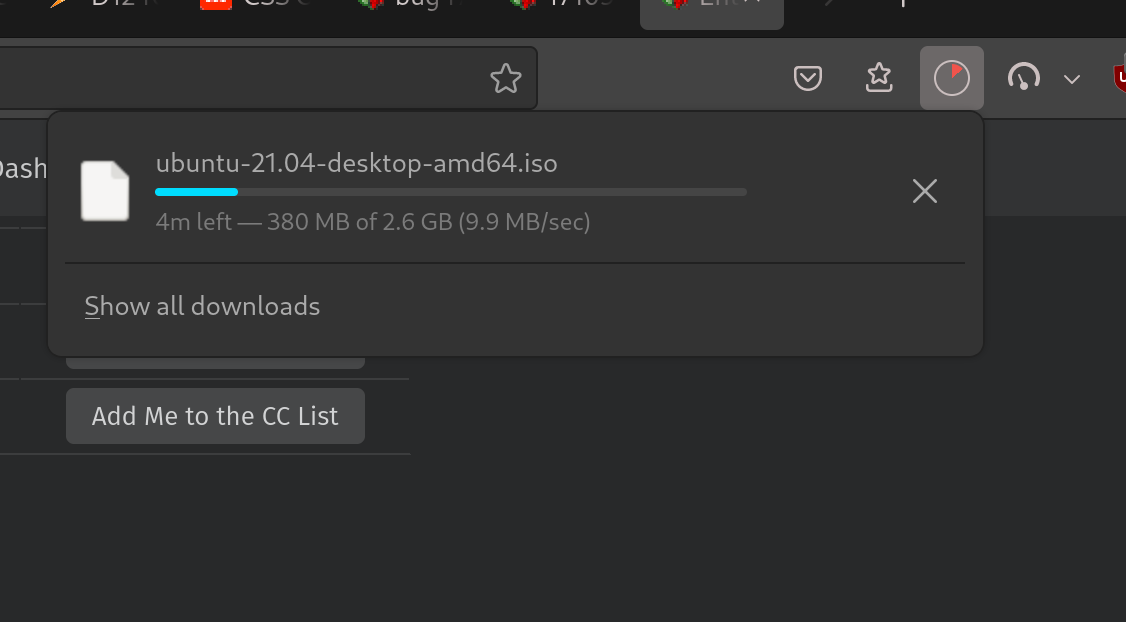Select the currently active Ent tab
This screenshot has width=1126, height=622.
pos(711,6)
